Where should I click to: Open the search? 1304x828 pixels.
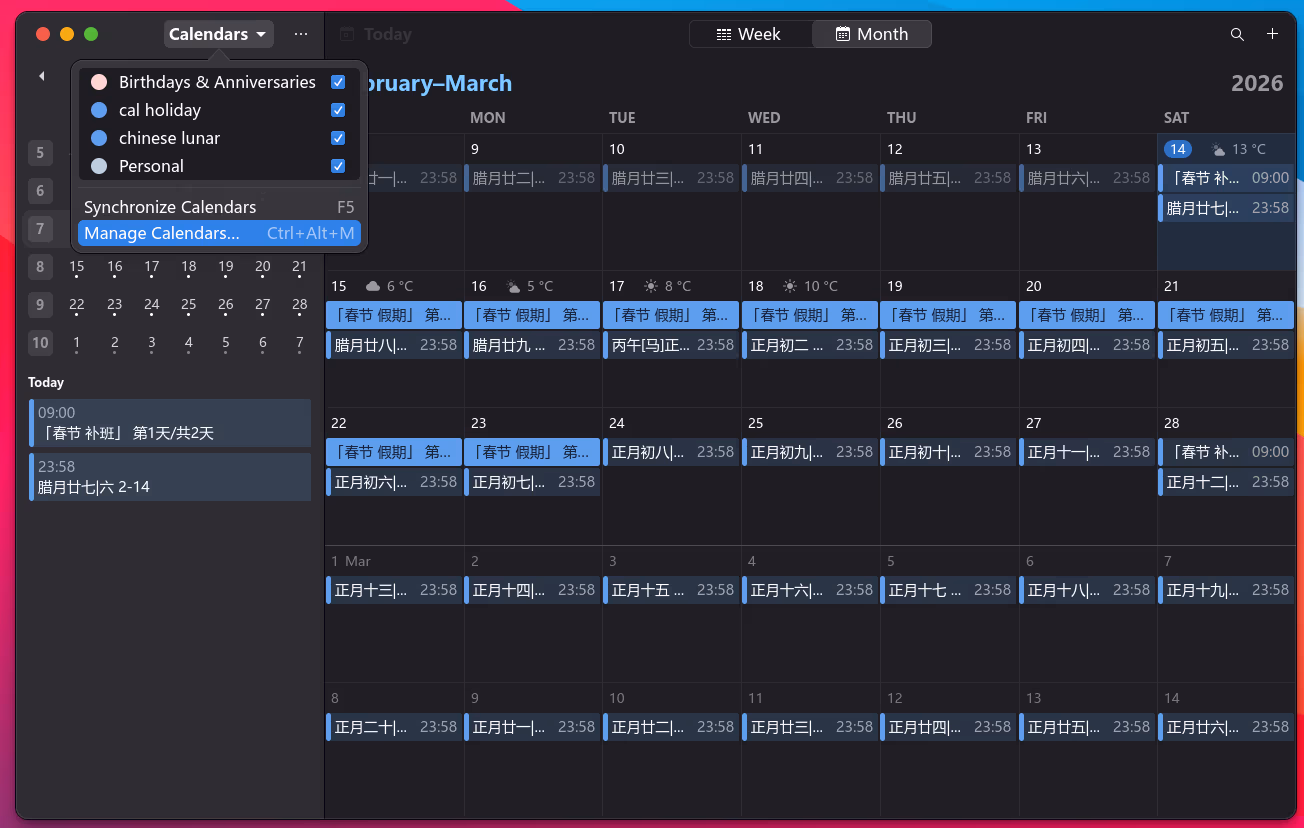pos(1237,33)
